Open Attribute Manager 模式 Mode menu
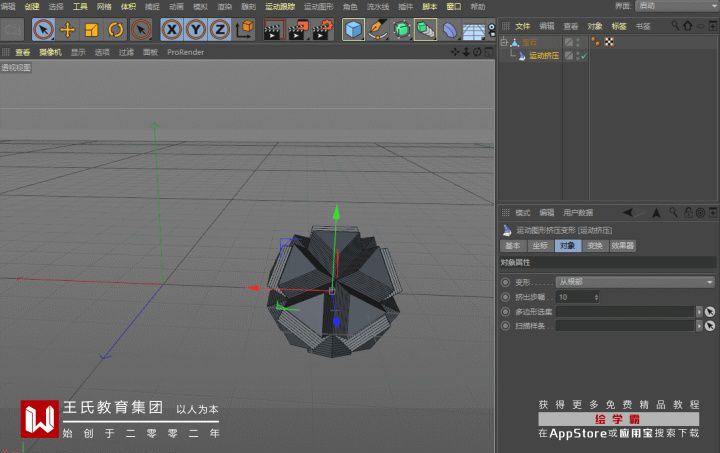 pos(523,213)
